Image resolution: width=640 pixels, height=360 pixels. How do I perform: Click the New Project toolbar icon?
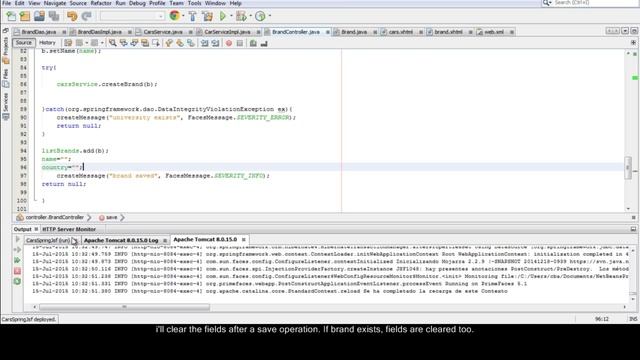tap(25, 16)
